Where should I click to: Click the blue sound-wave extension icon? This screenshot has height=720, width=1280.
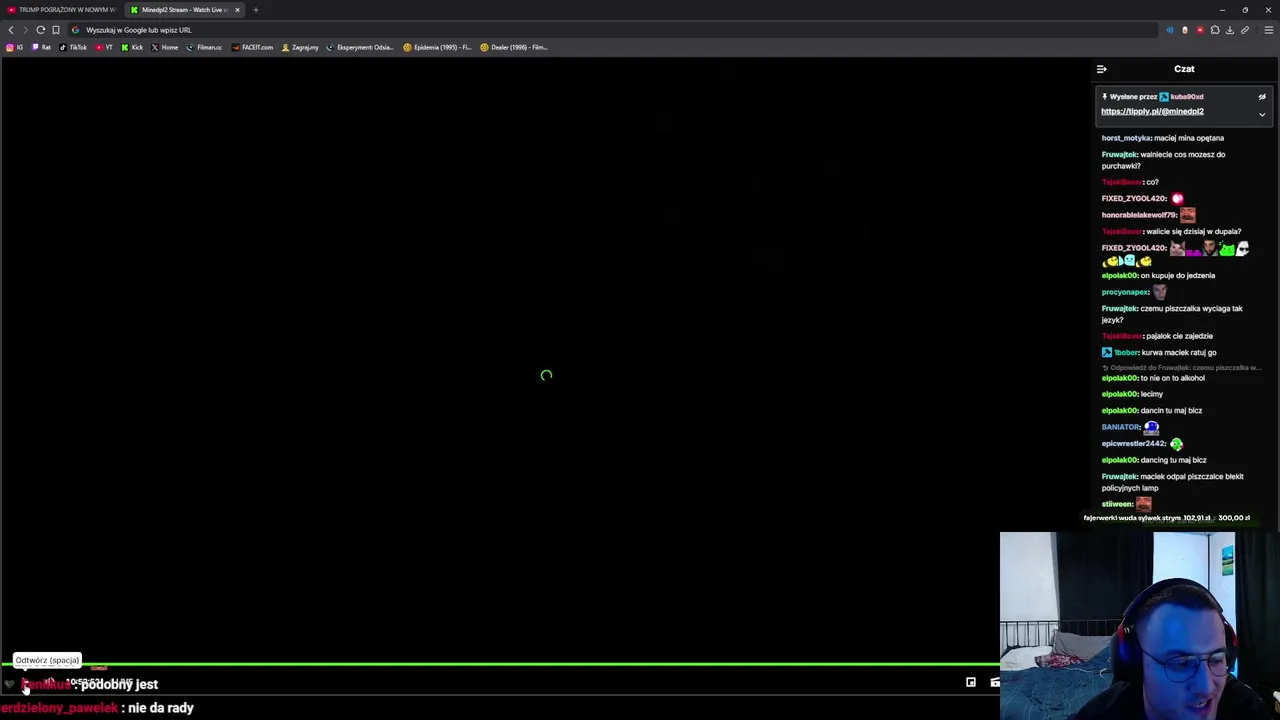click(1169, 30)
